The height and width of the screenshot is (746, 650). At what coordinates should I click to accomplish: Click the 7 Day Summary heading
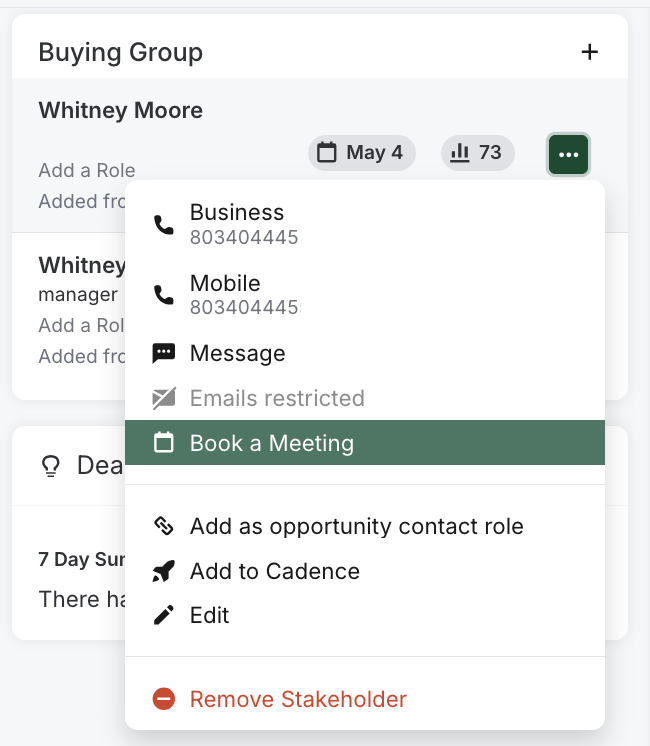(81, 560)
